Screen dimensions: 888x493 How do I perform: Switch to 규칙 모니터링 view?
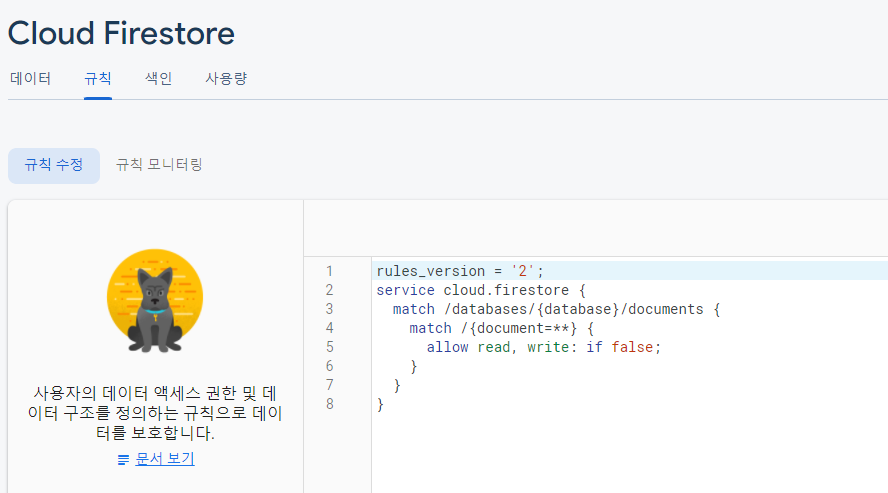pos(159,165)
